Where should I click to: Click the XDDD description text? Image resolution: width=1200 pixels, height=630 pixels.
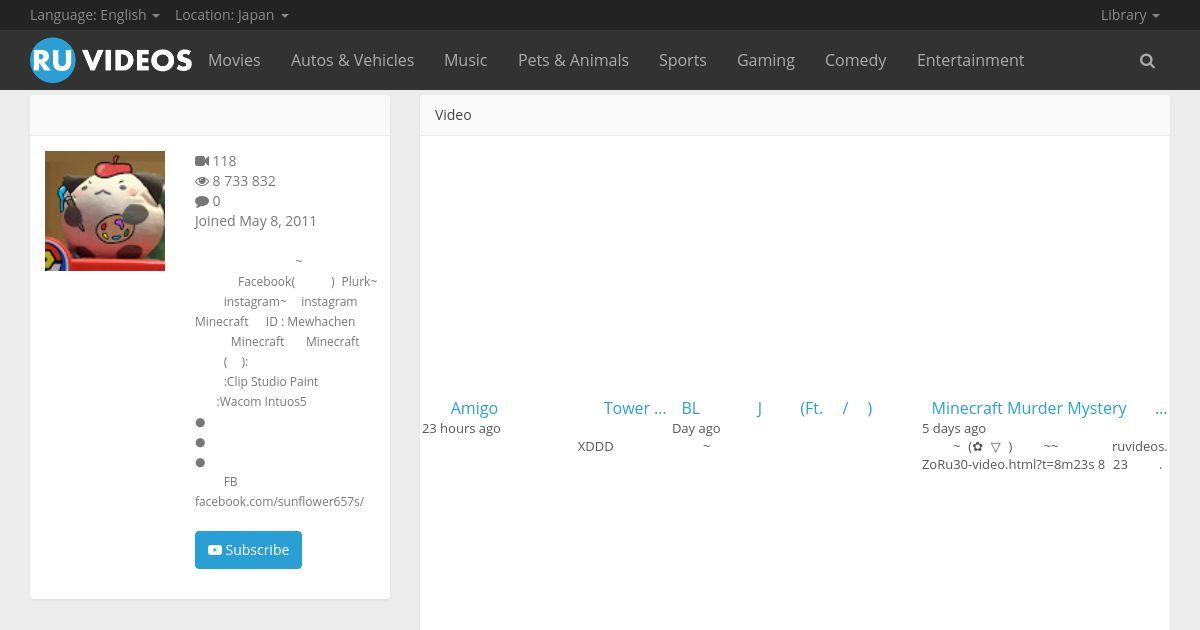coord(595,446)
